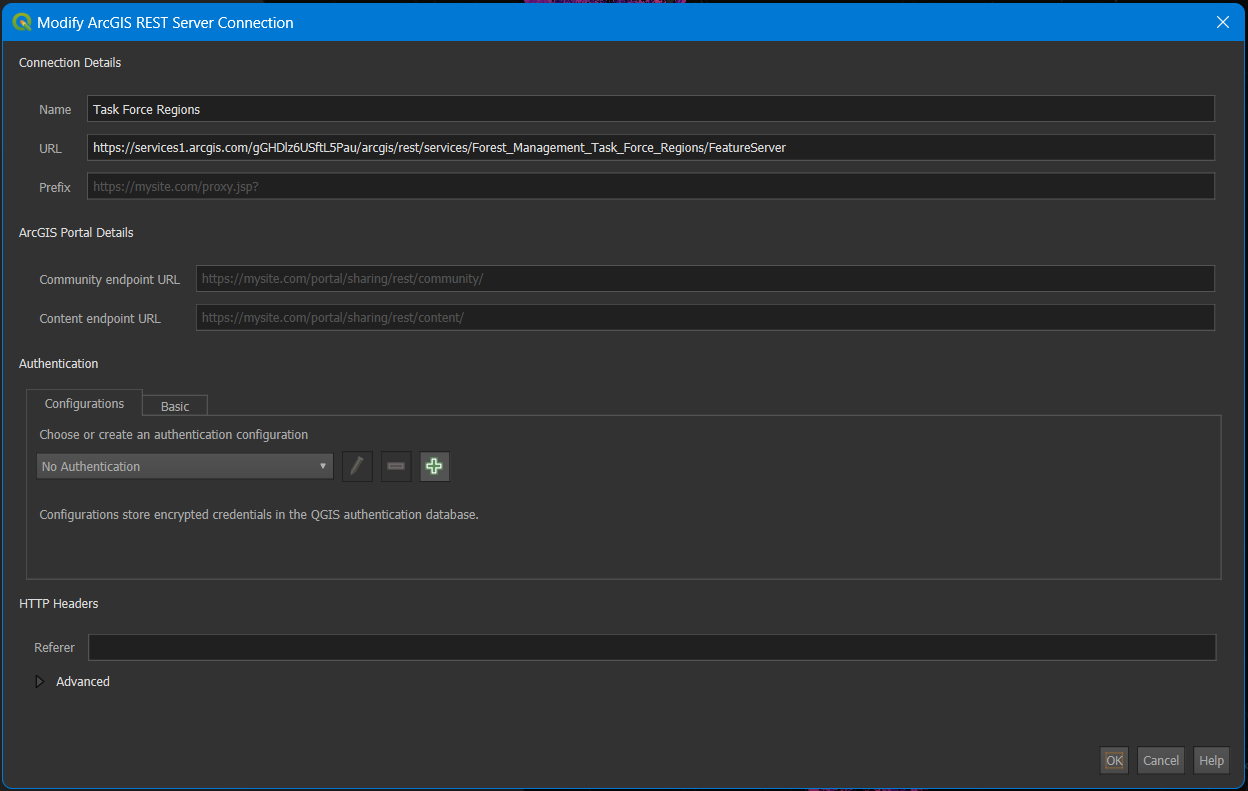Screen dimensions: 1248x791
Task: Click the minus icon to remove authentication configuration
Action: [395, 466]
